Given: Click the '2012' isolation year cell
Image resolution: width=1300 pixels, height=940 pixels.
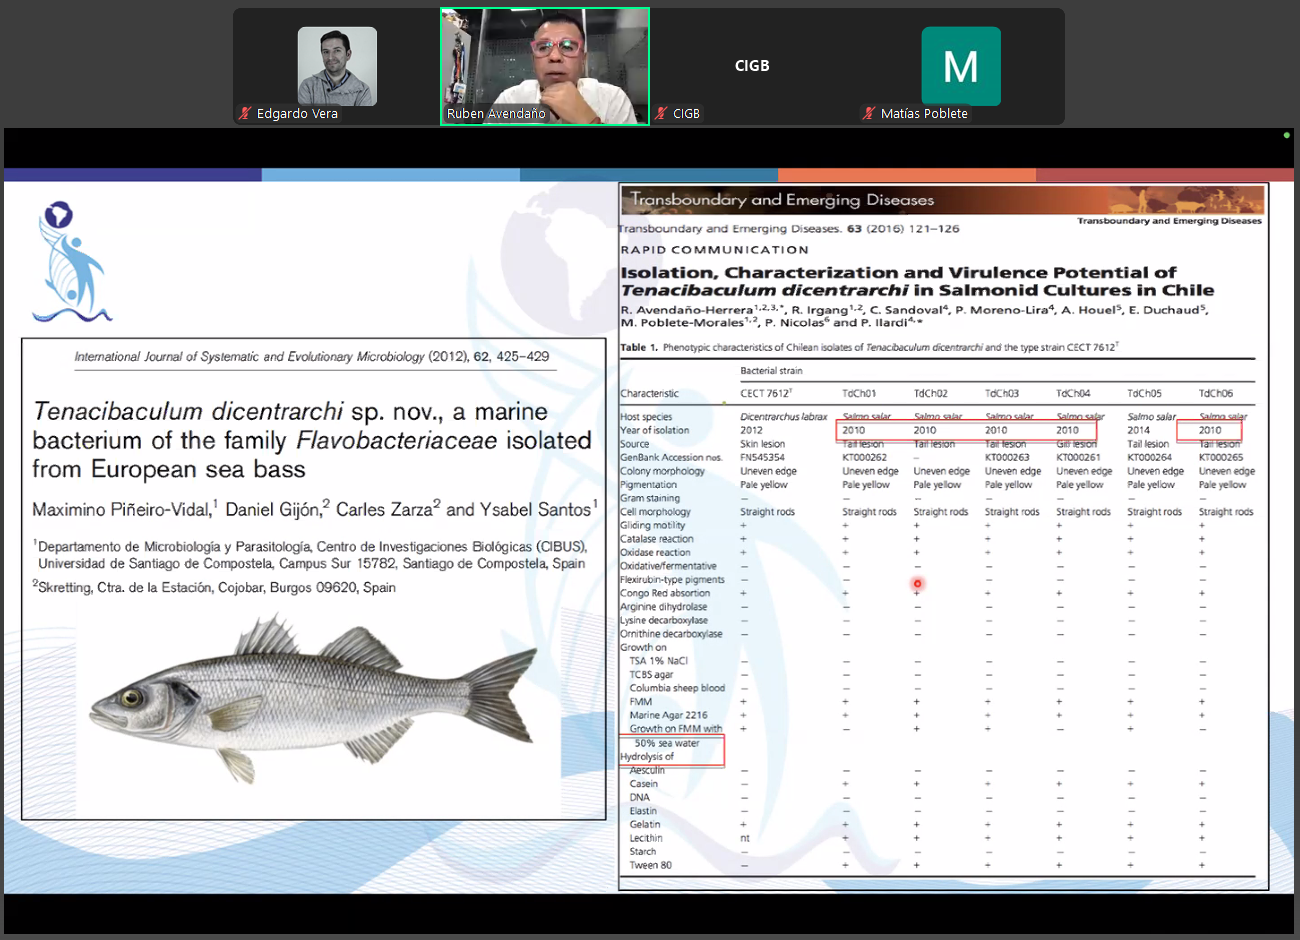Looking at the screenshot, I should pos(751,431).
